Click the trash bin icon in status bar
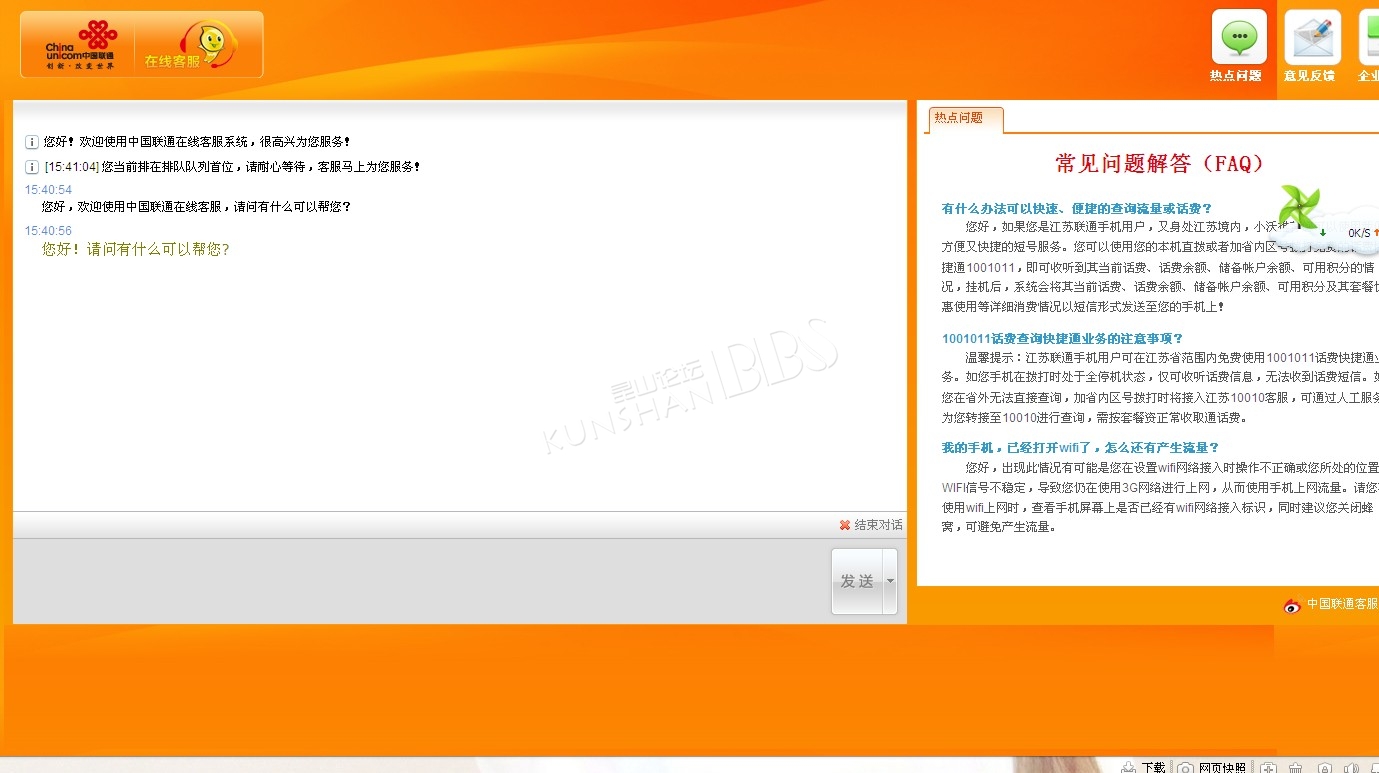Viewport: 1379px width, 773px height. click(x=1295, y=767)
